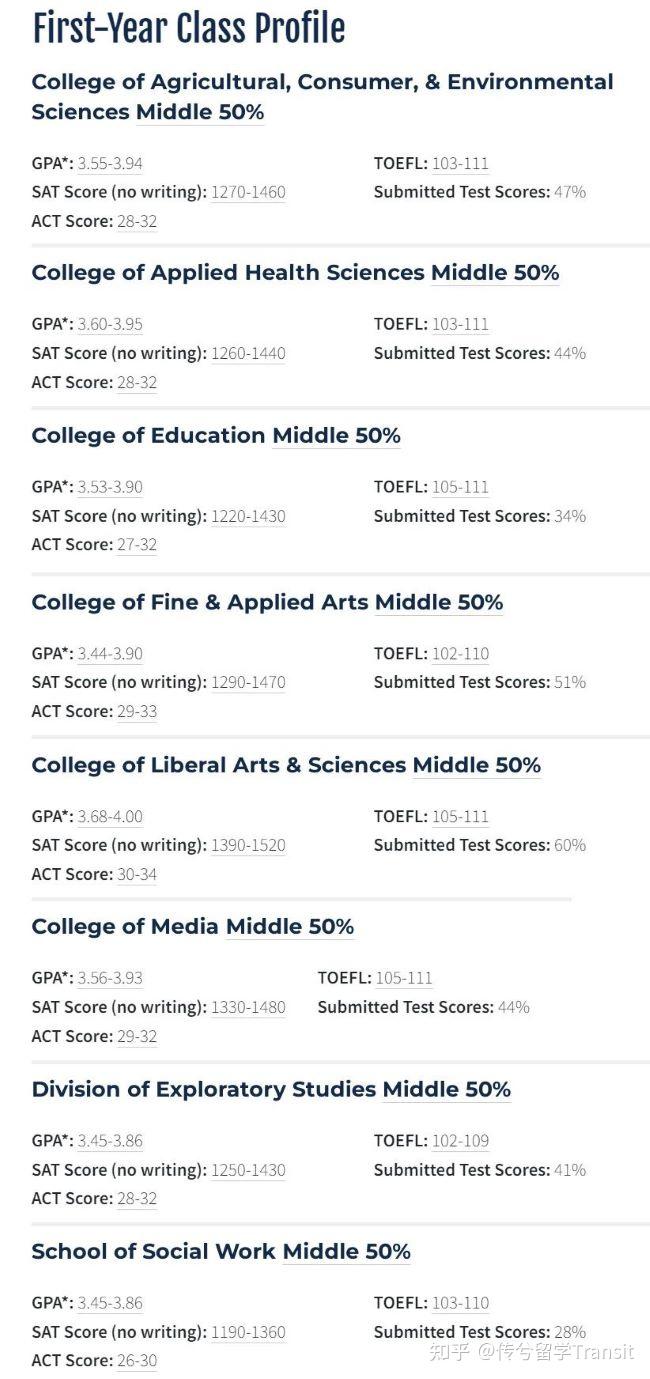650x1379 pixels.
Task: Click GPA value 3.53-3.90 under Education
Action: click(110, 487)
